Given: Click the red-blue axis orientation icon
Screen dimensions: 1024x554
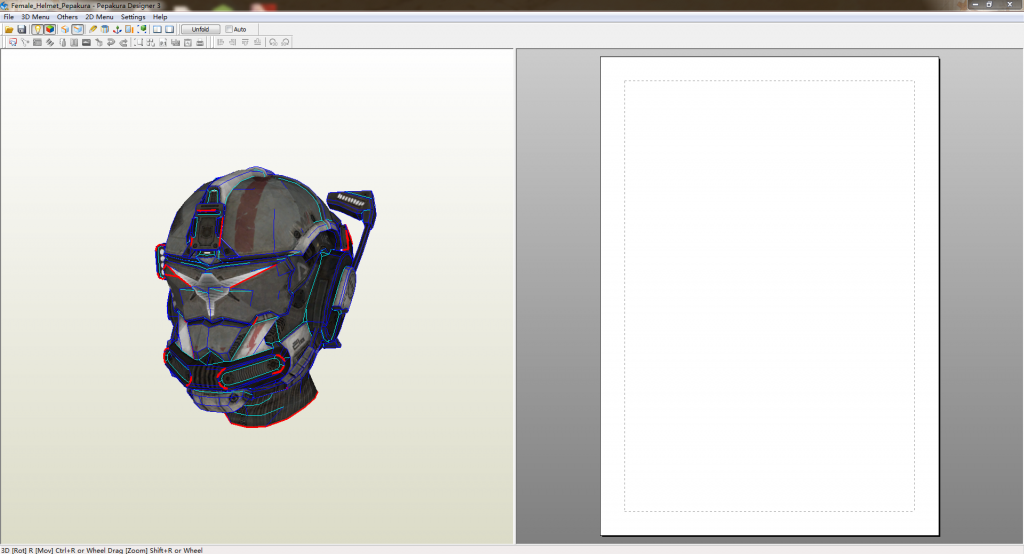Looking at the screenshot, I should coord(117,29).
